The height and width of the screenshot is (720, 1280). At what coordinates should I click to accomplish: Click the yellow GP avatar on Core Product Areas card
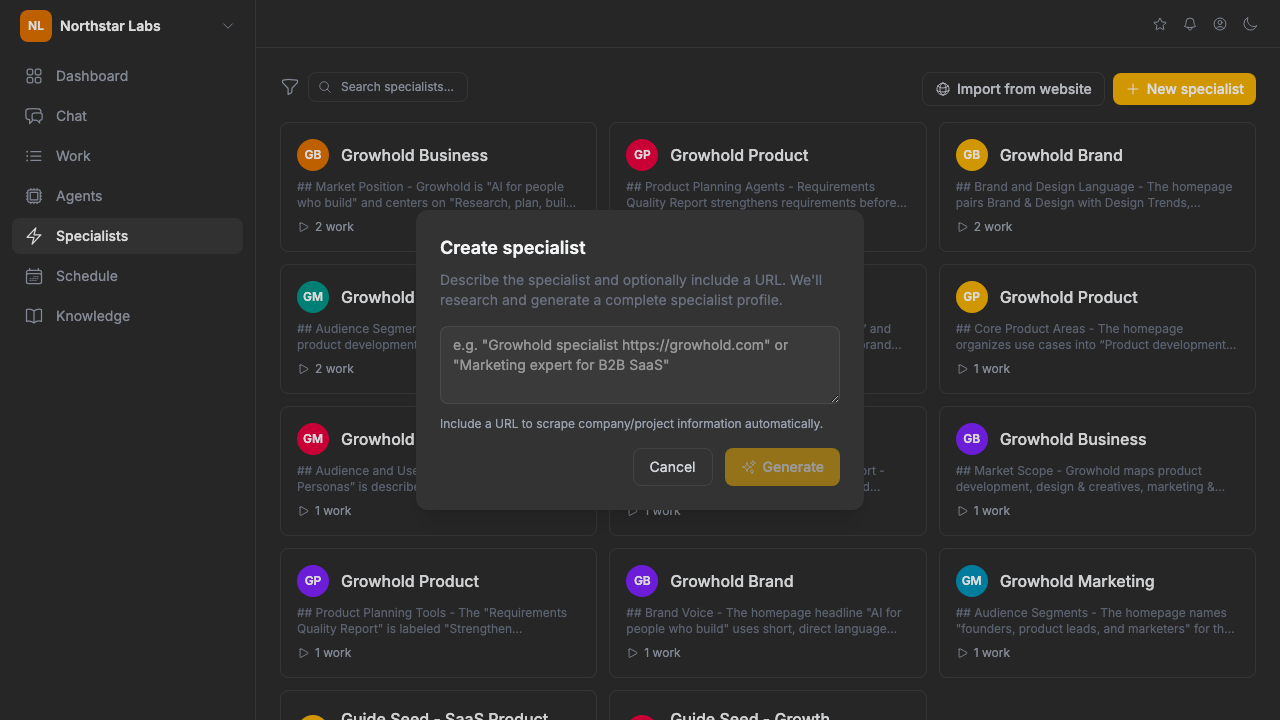(972, 297)
